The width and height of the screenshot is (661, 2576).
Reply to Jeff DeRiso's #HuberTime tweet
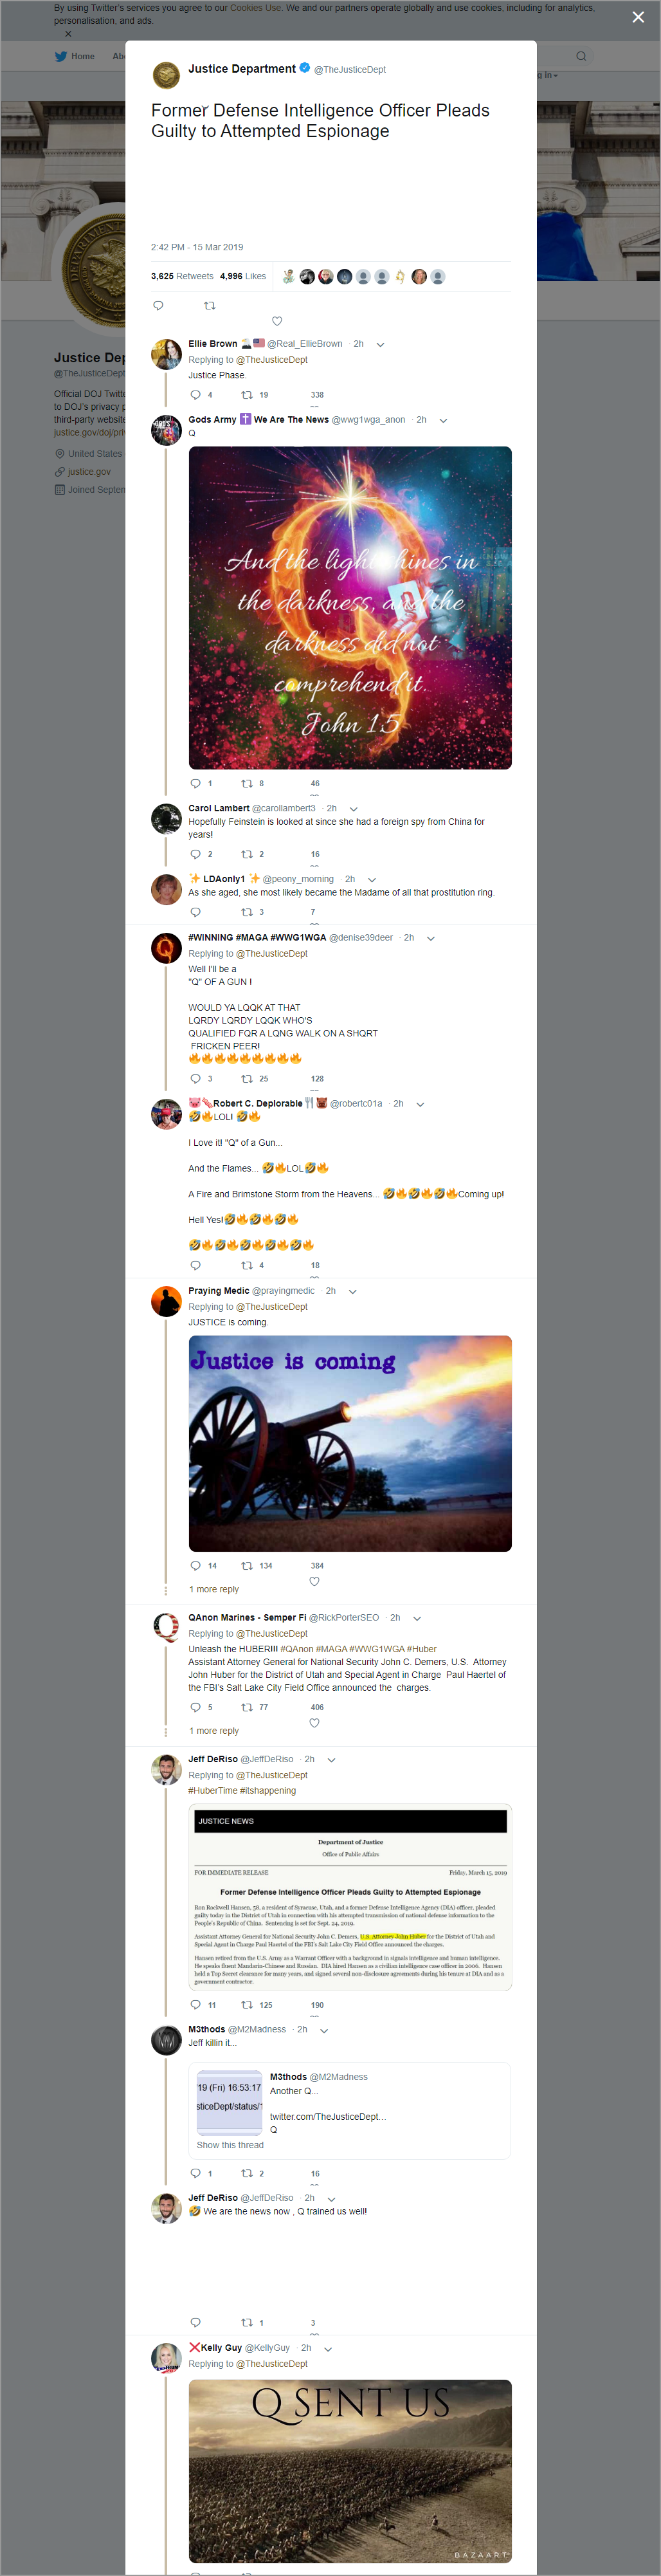pyautogui.click(x=195, y=2005)
